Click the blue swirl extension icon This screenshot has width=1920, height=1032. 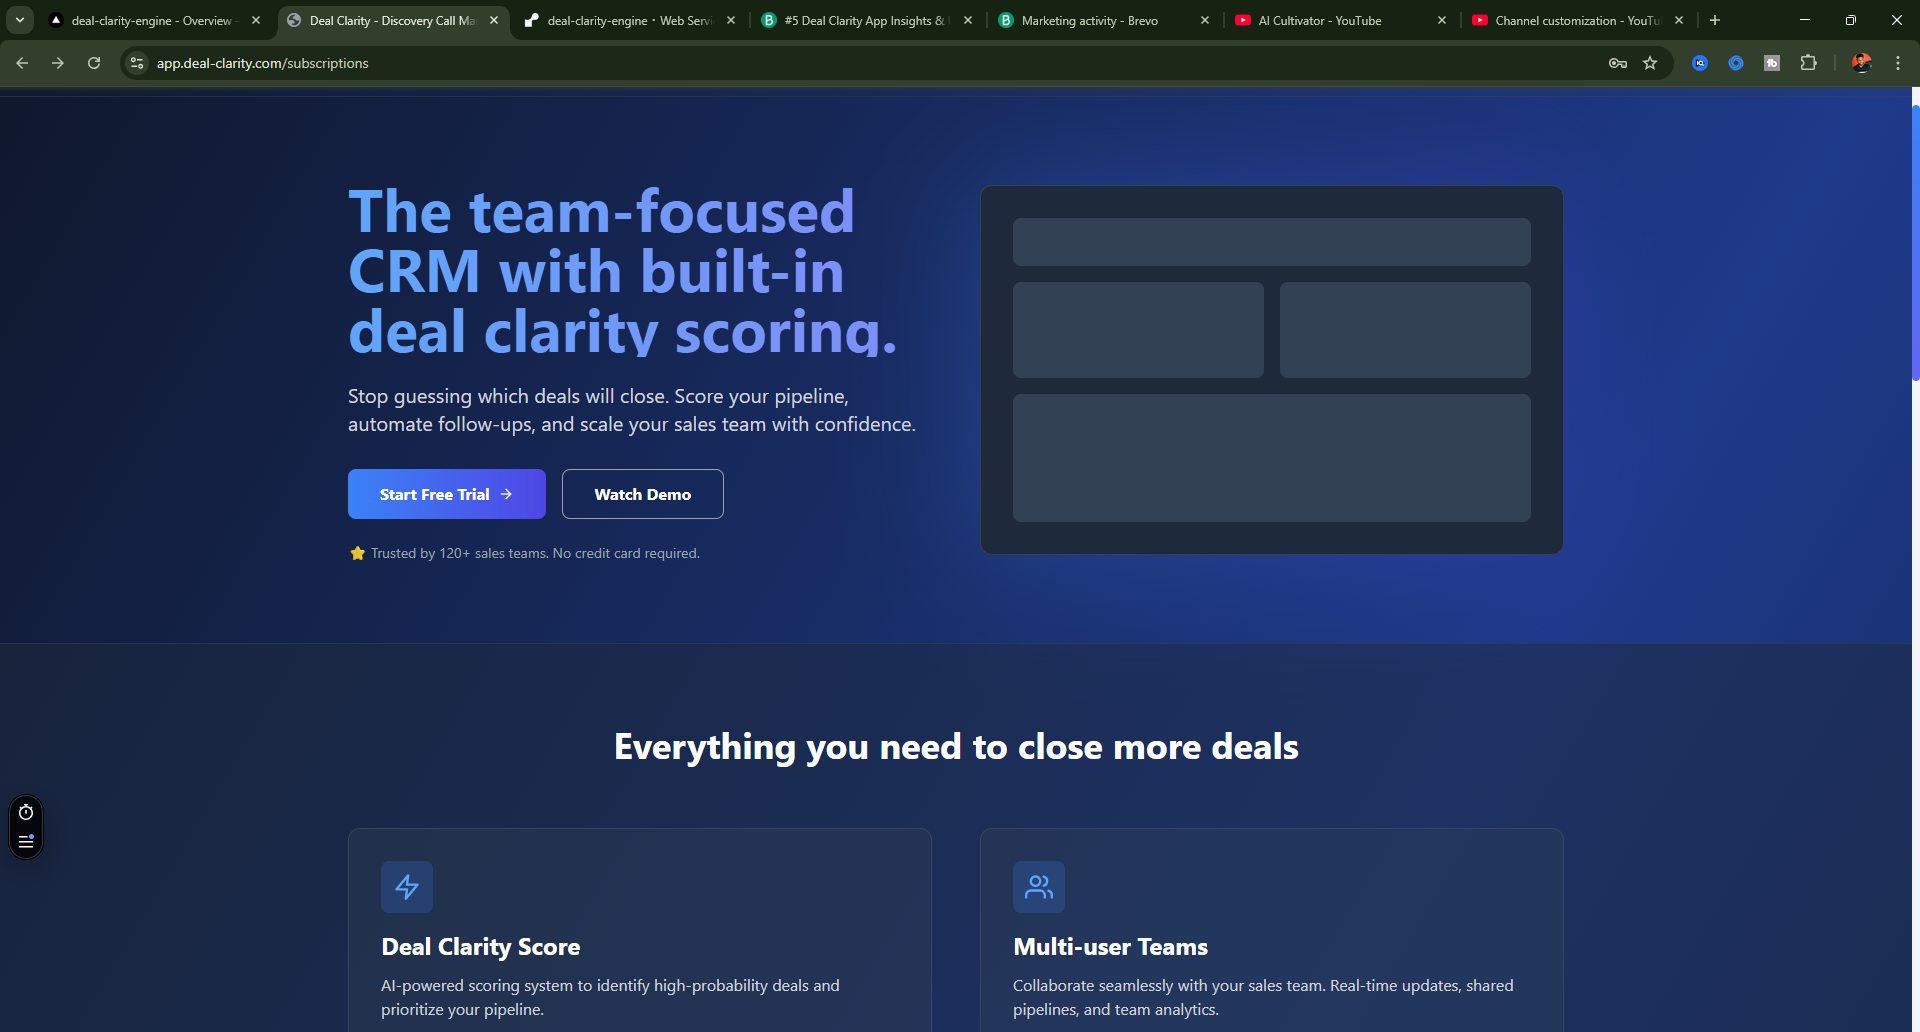[1736, 62]
